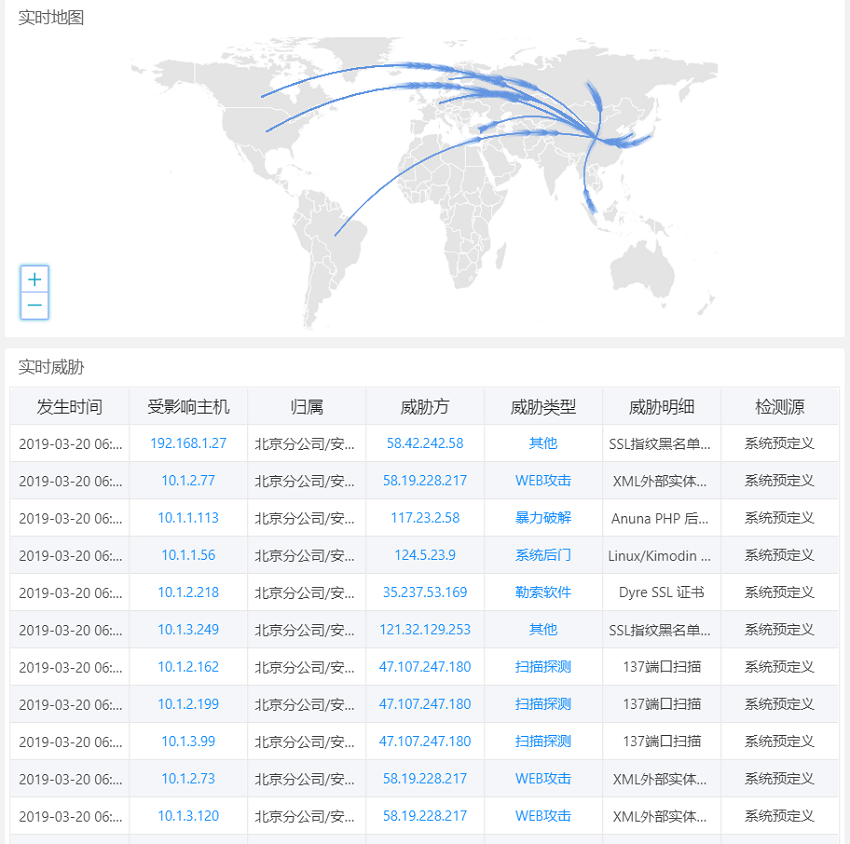Open WEB攻击 threat type for 10.1.2.77
This screenshot has width=850, height=844.
coord(543,480)
